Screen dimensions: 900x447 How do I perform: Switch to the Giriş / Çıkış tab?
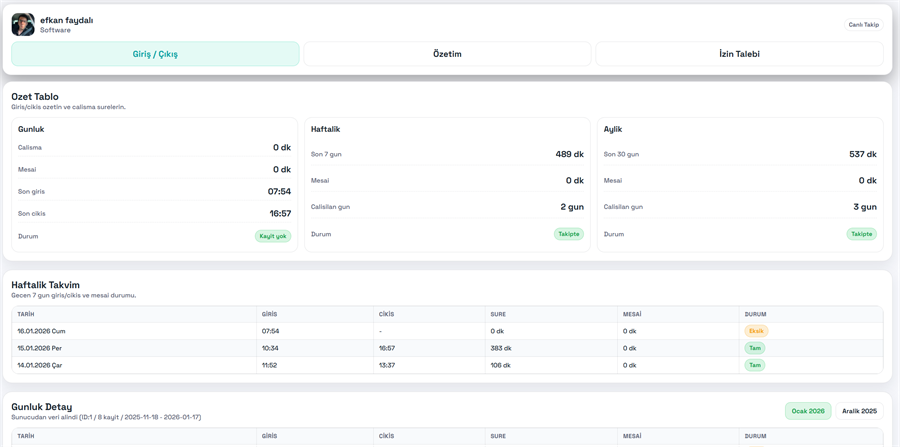[155, 54]
